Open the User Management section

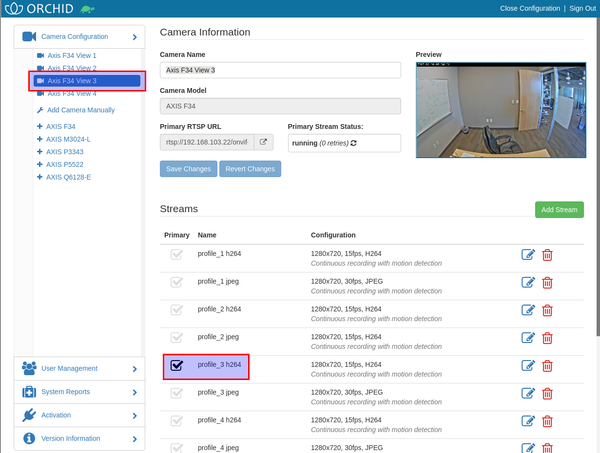79,368
